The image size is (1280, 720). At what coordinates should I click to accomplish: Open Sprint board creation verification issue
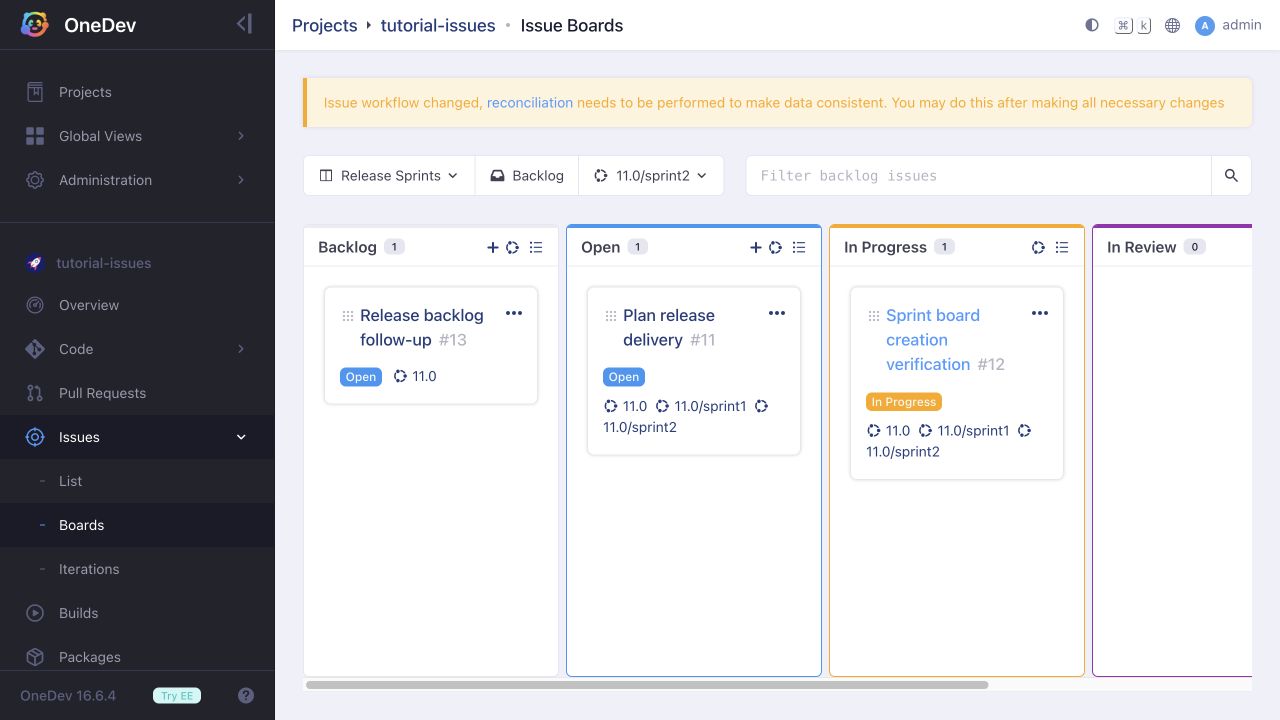(933, 340)
